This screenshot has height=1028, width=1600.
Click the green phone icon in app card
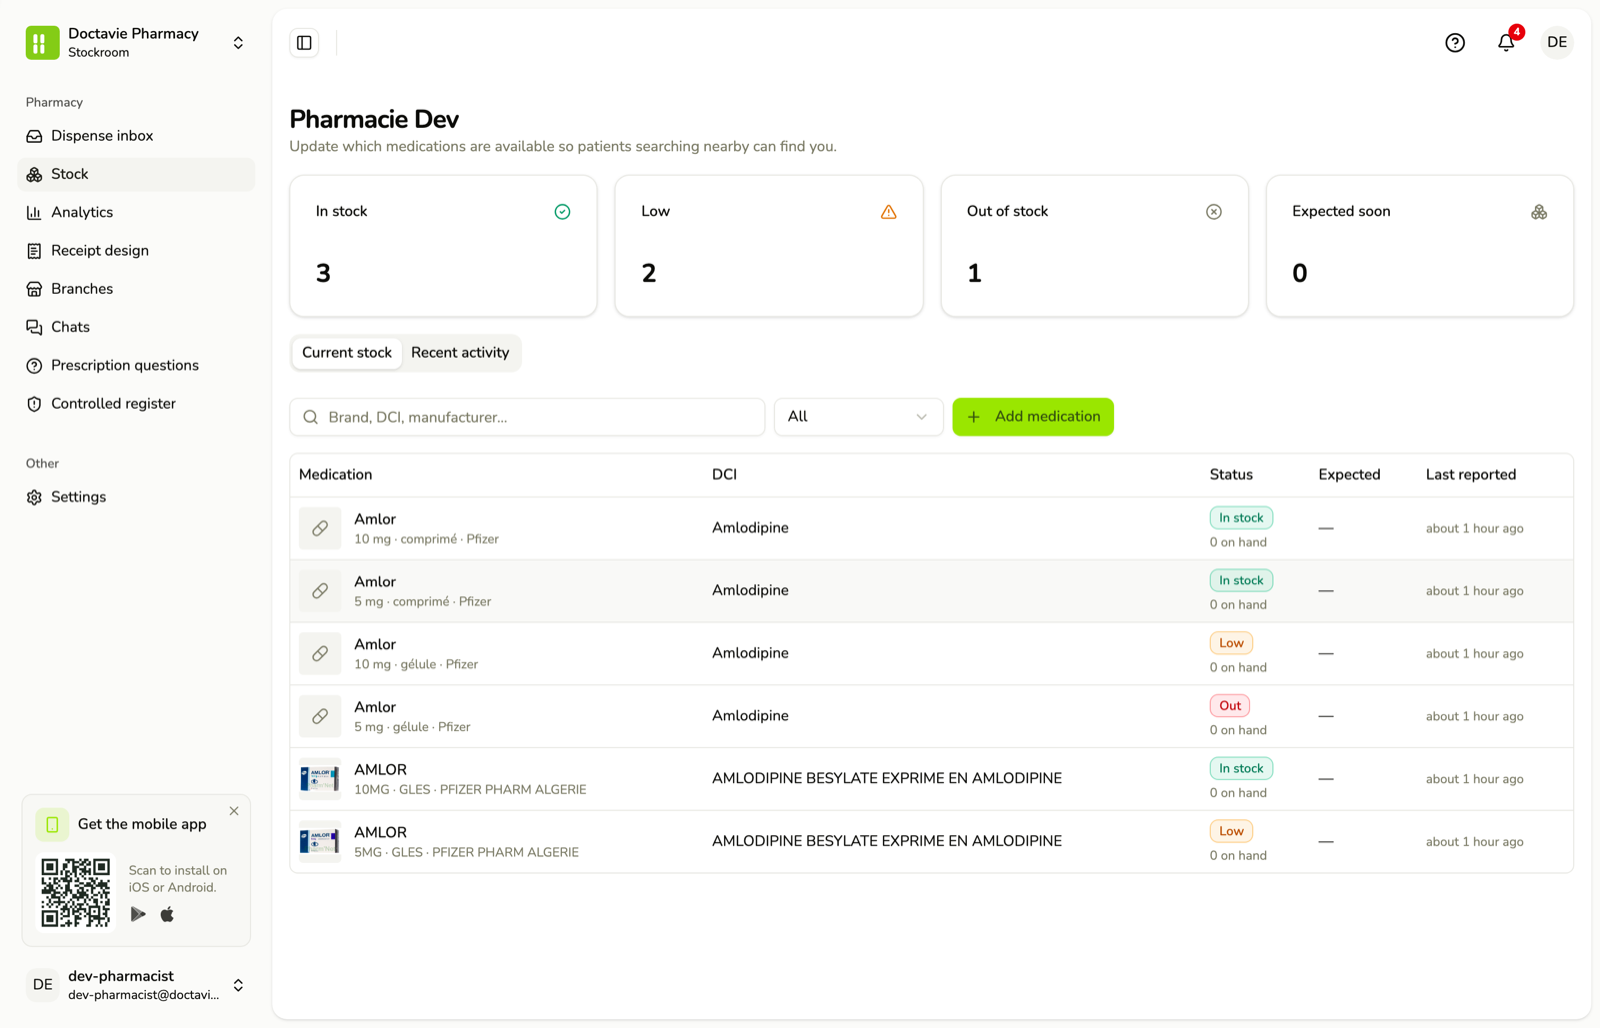click(52, 824)
